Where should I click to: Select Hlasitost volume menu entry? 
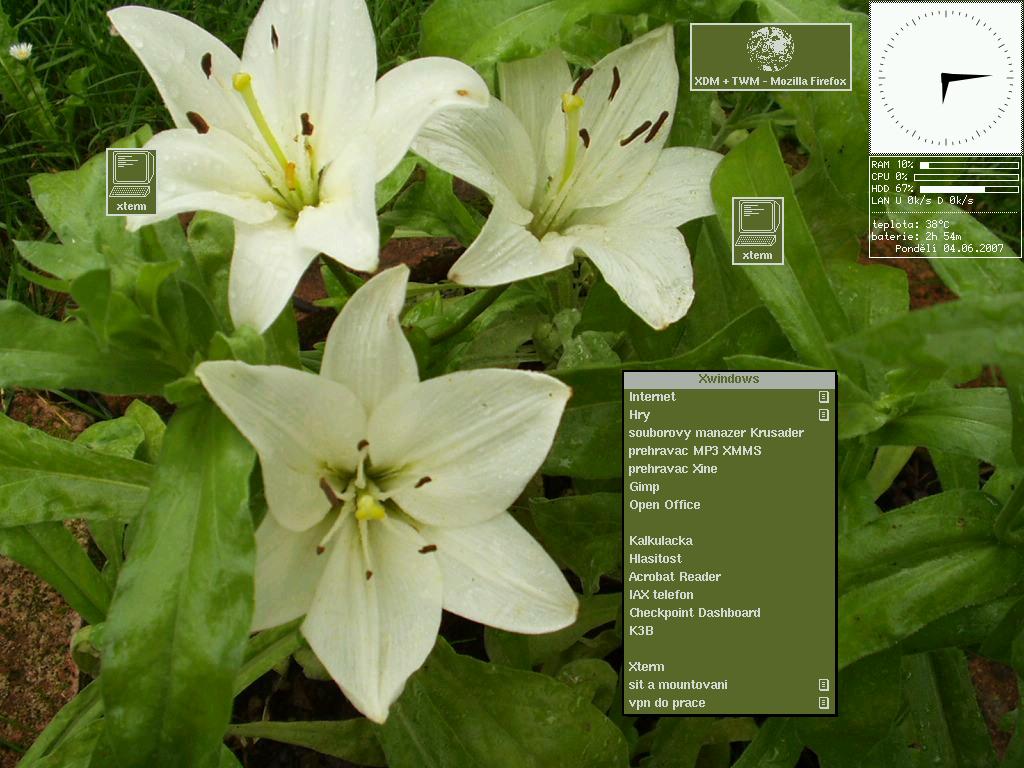[x=655, y=559]
